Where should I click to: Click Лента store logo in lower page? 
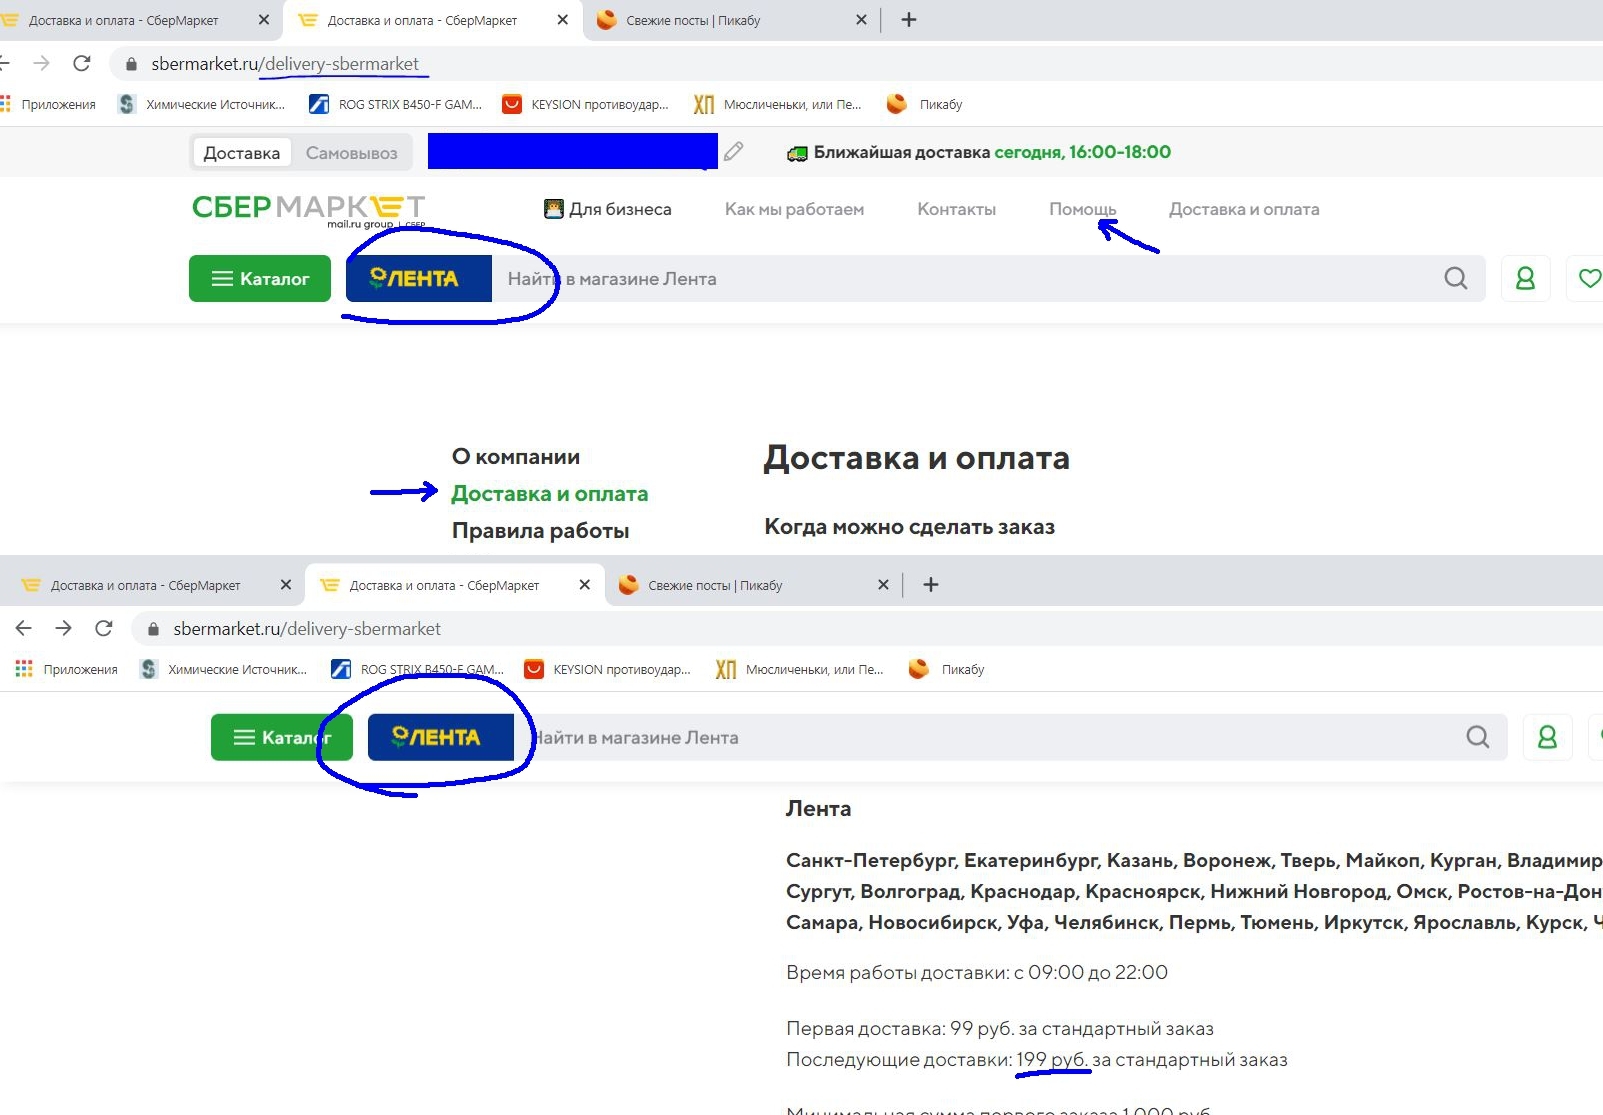(x=441, y=738)
